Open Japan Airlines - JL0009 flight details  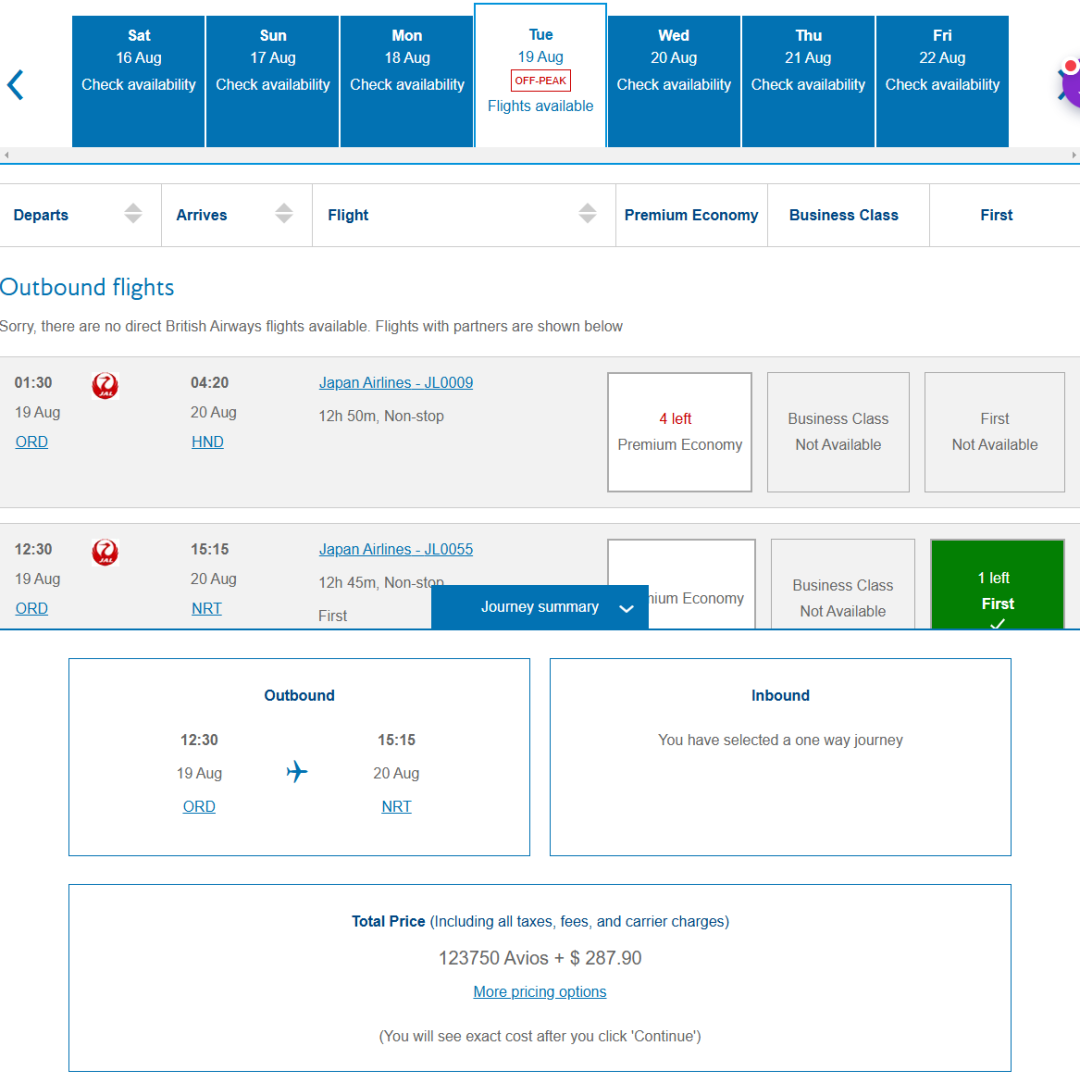point(395,383)
